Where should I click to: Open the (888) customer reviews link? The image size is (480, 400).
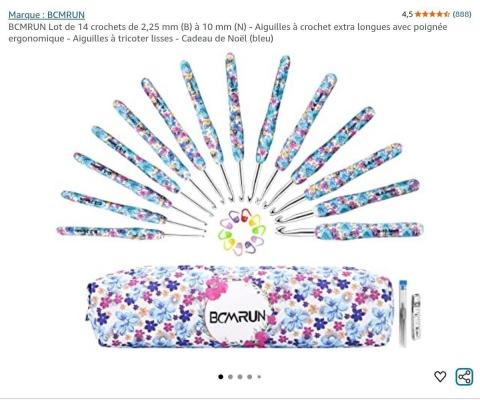click(462, 14)
